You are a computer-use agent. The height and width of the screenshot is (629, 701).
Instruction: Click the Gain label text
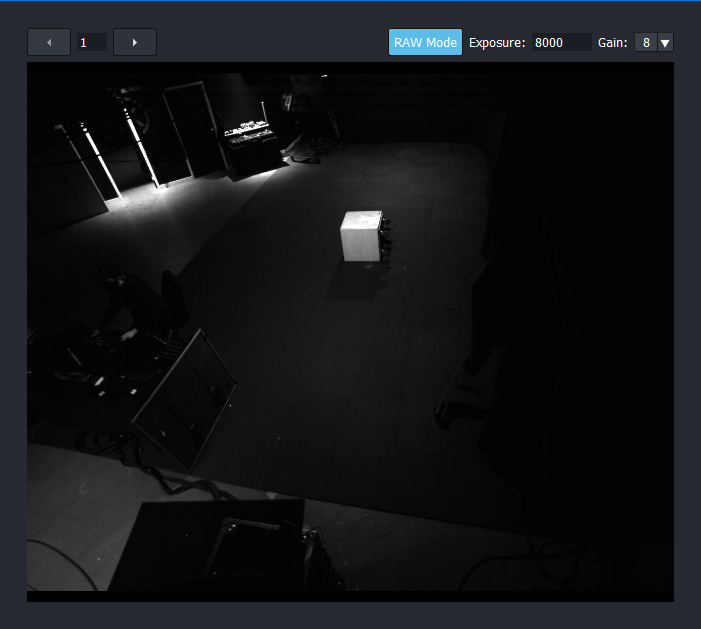(612, 43)
